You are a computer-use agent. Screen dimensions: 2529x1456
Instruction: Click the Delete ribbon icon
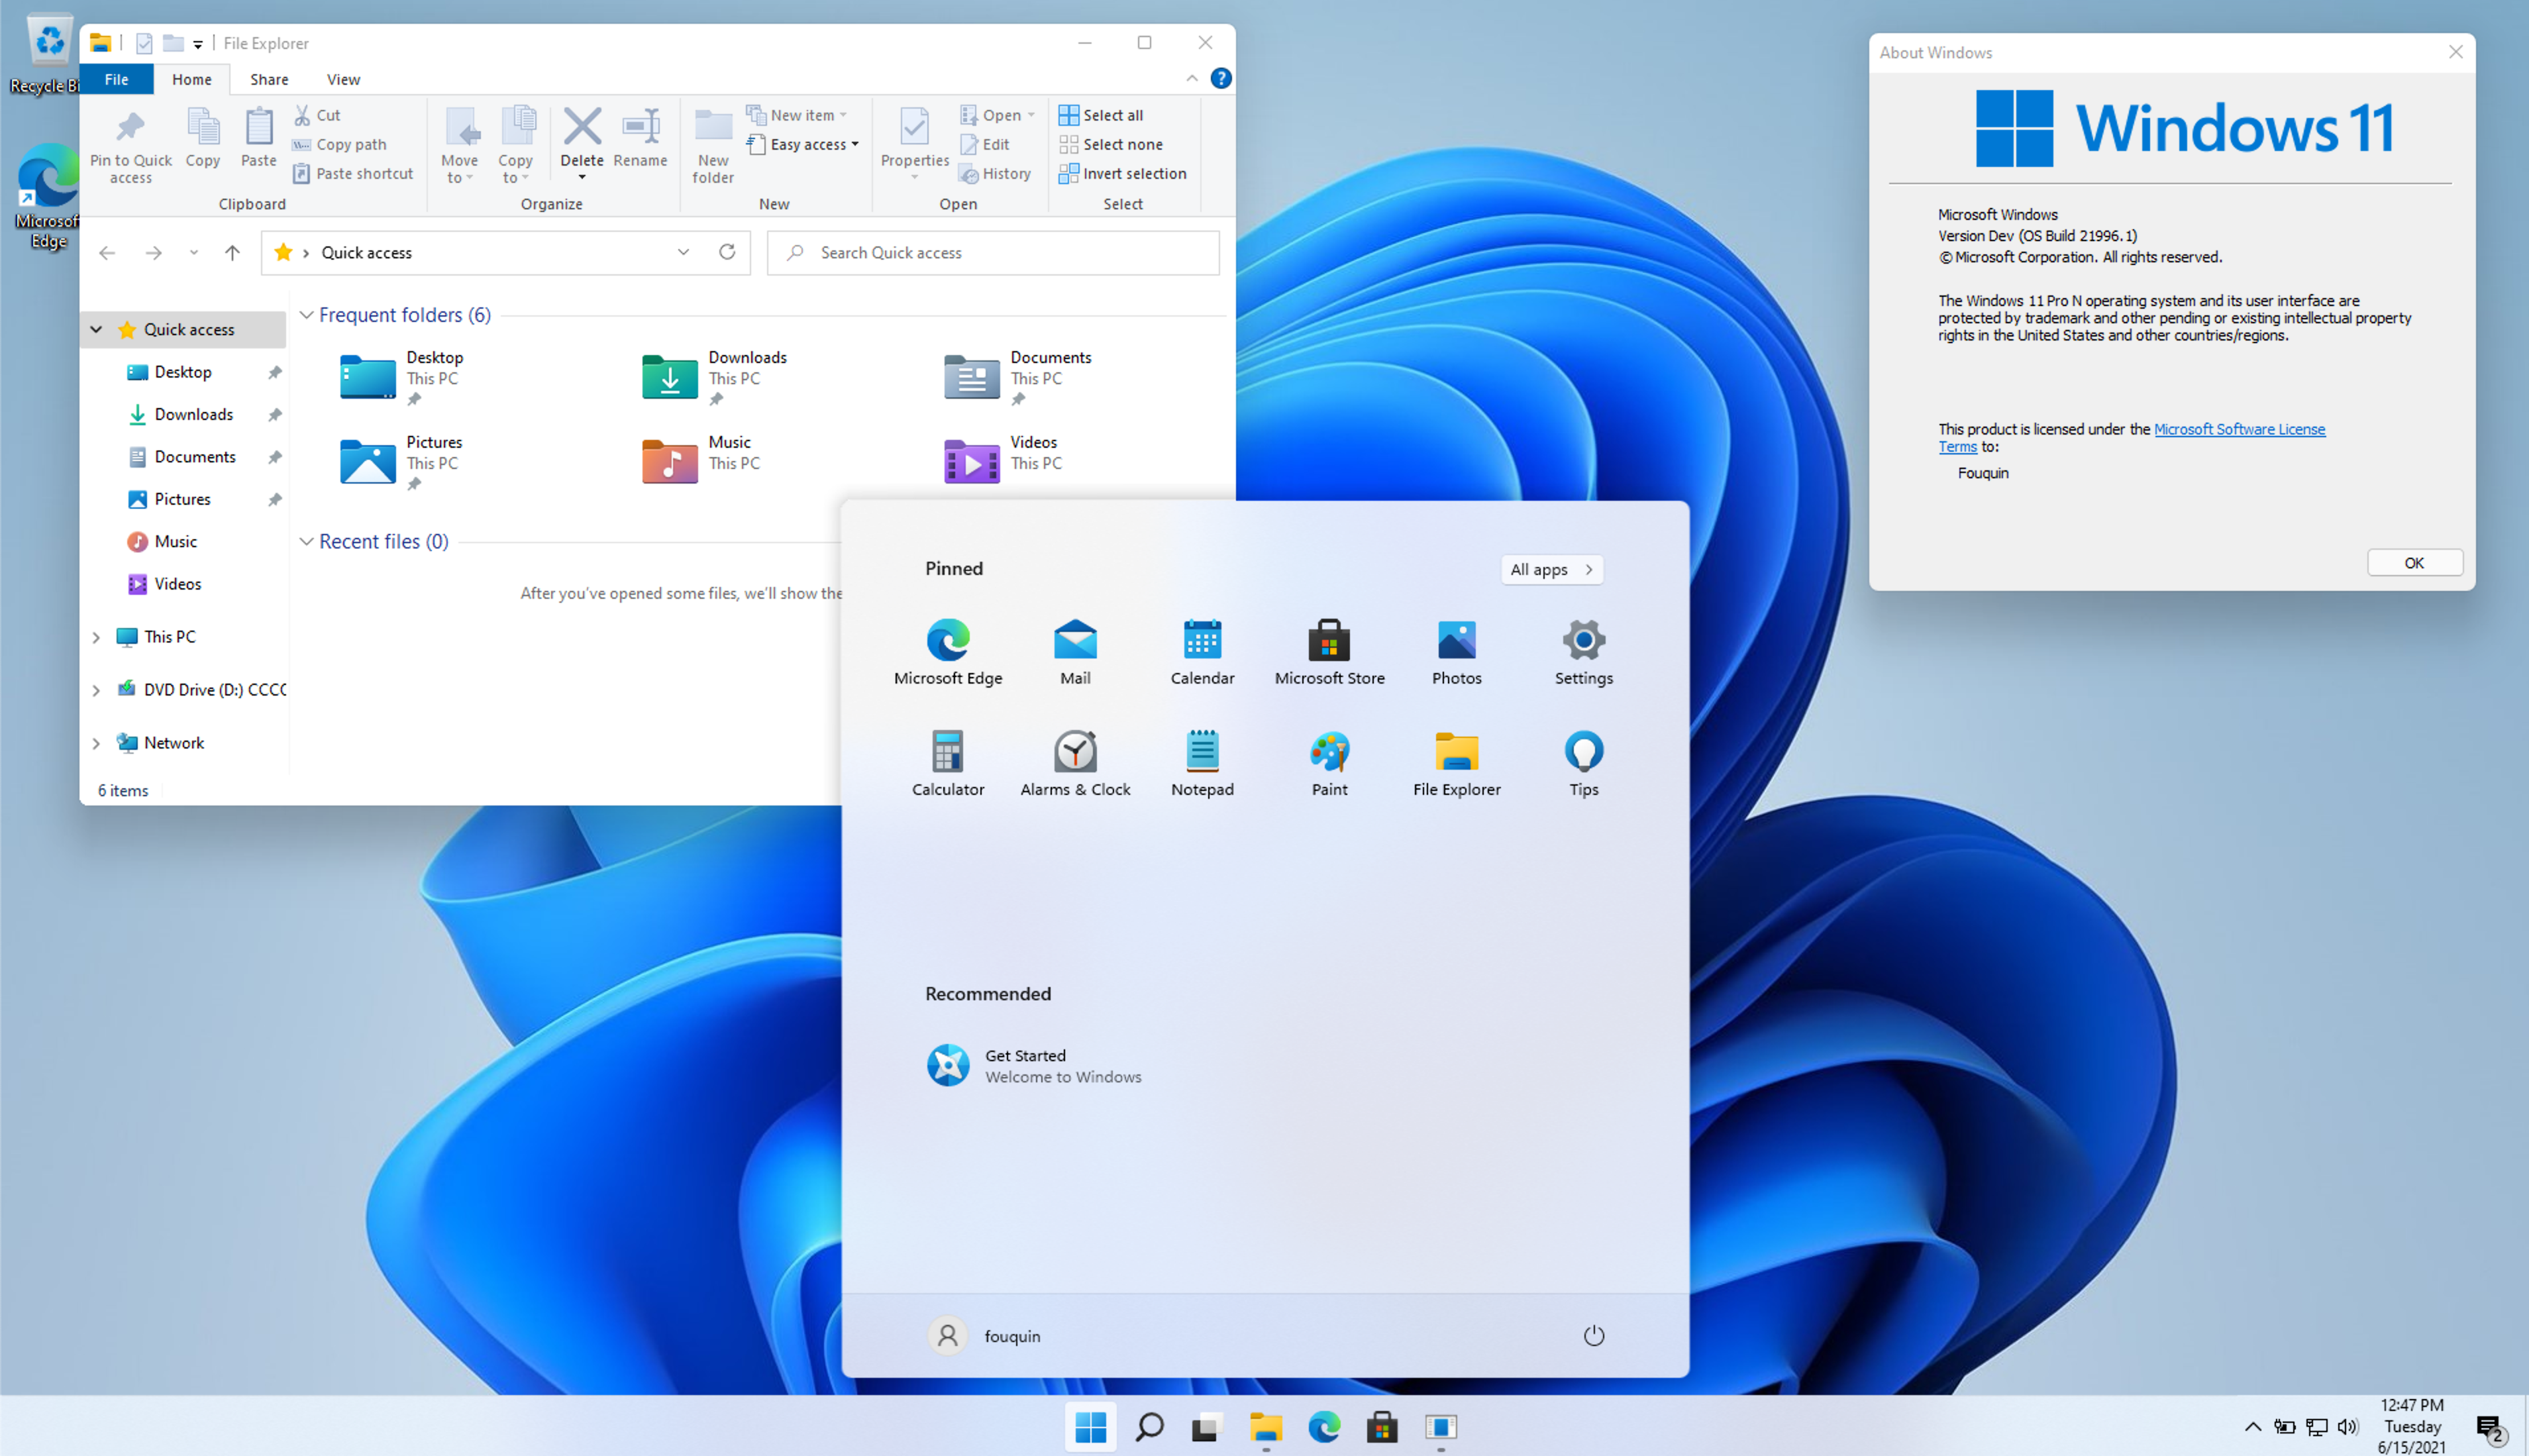pos(582,143)
